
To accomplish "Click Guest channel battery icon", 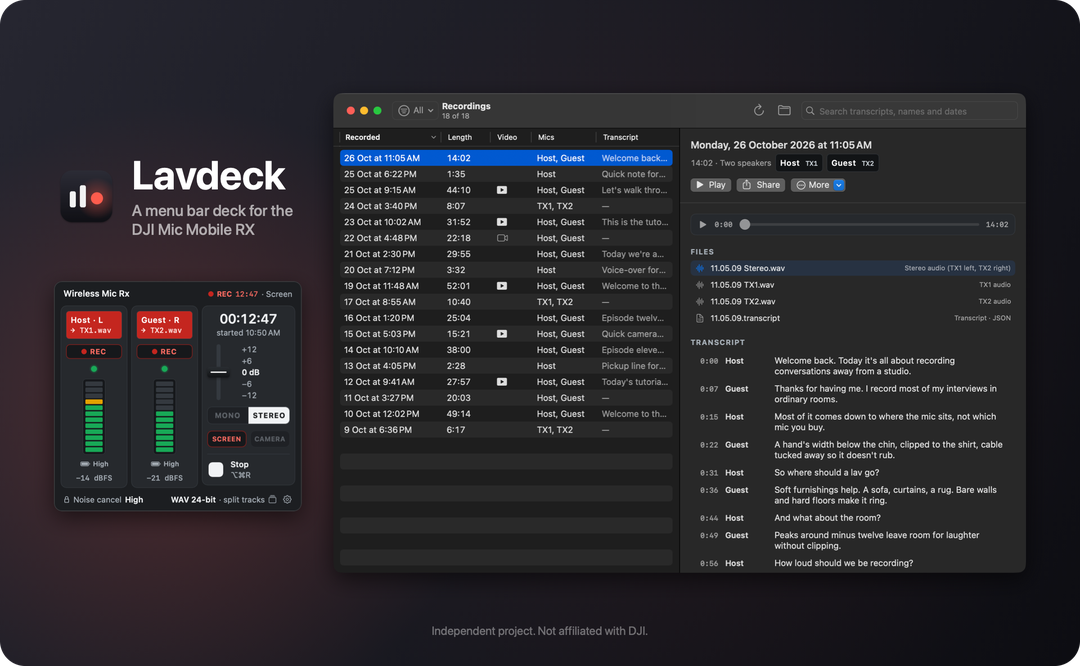I will 156,464.
